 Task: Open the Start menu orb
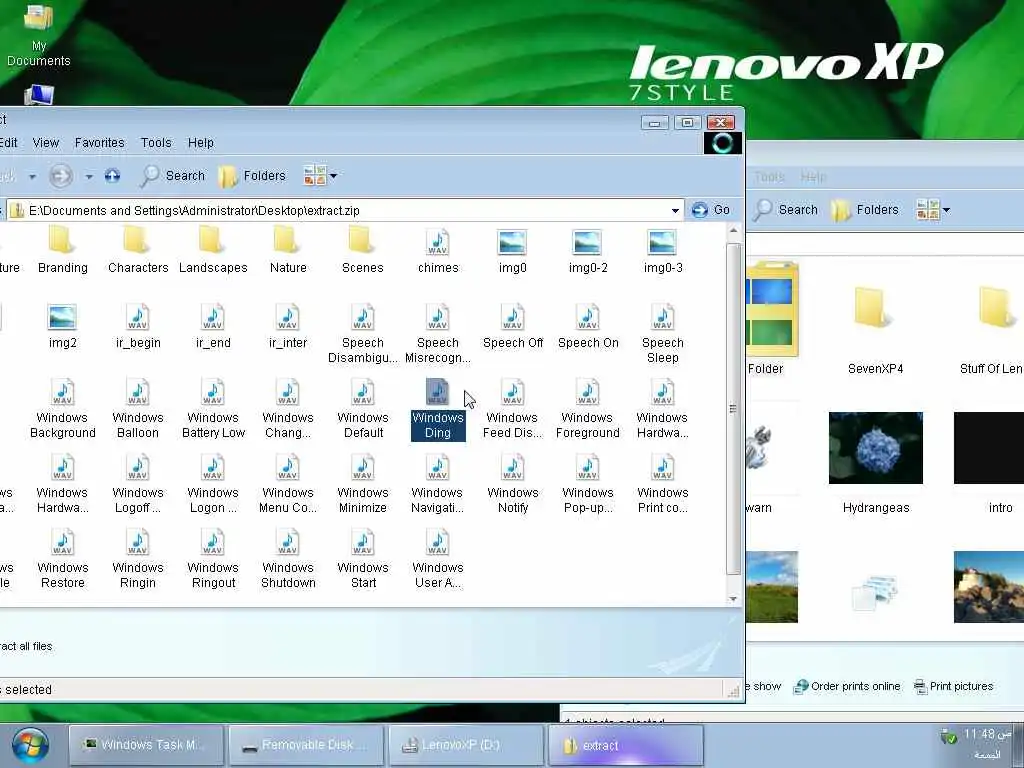click(x=30, y=745)
